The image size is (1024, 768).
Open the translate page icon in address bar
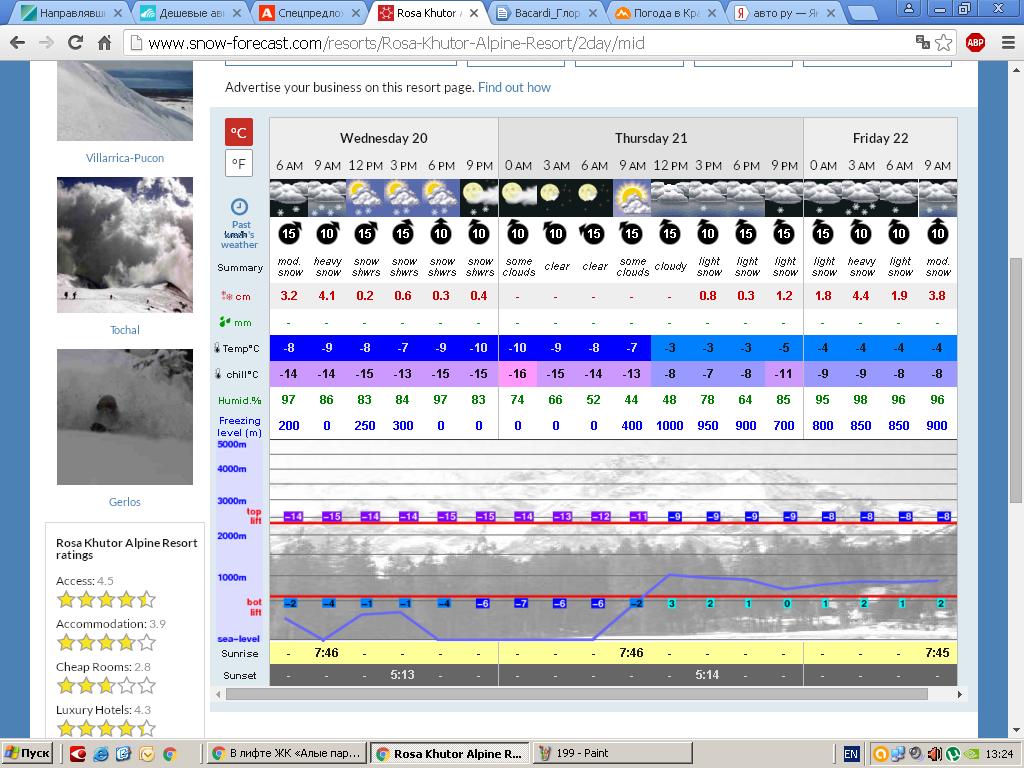click(923, 42)
